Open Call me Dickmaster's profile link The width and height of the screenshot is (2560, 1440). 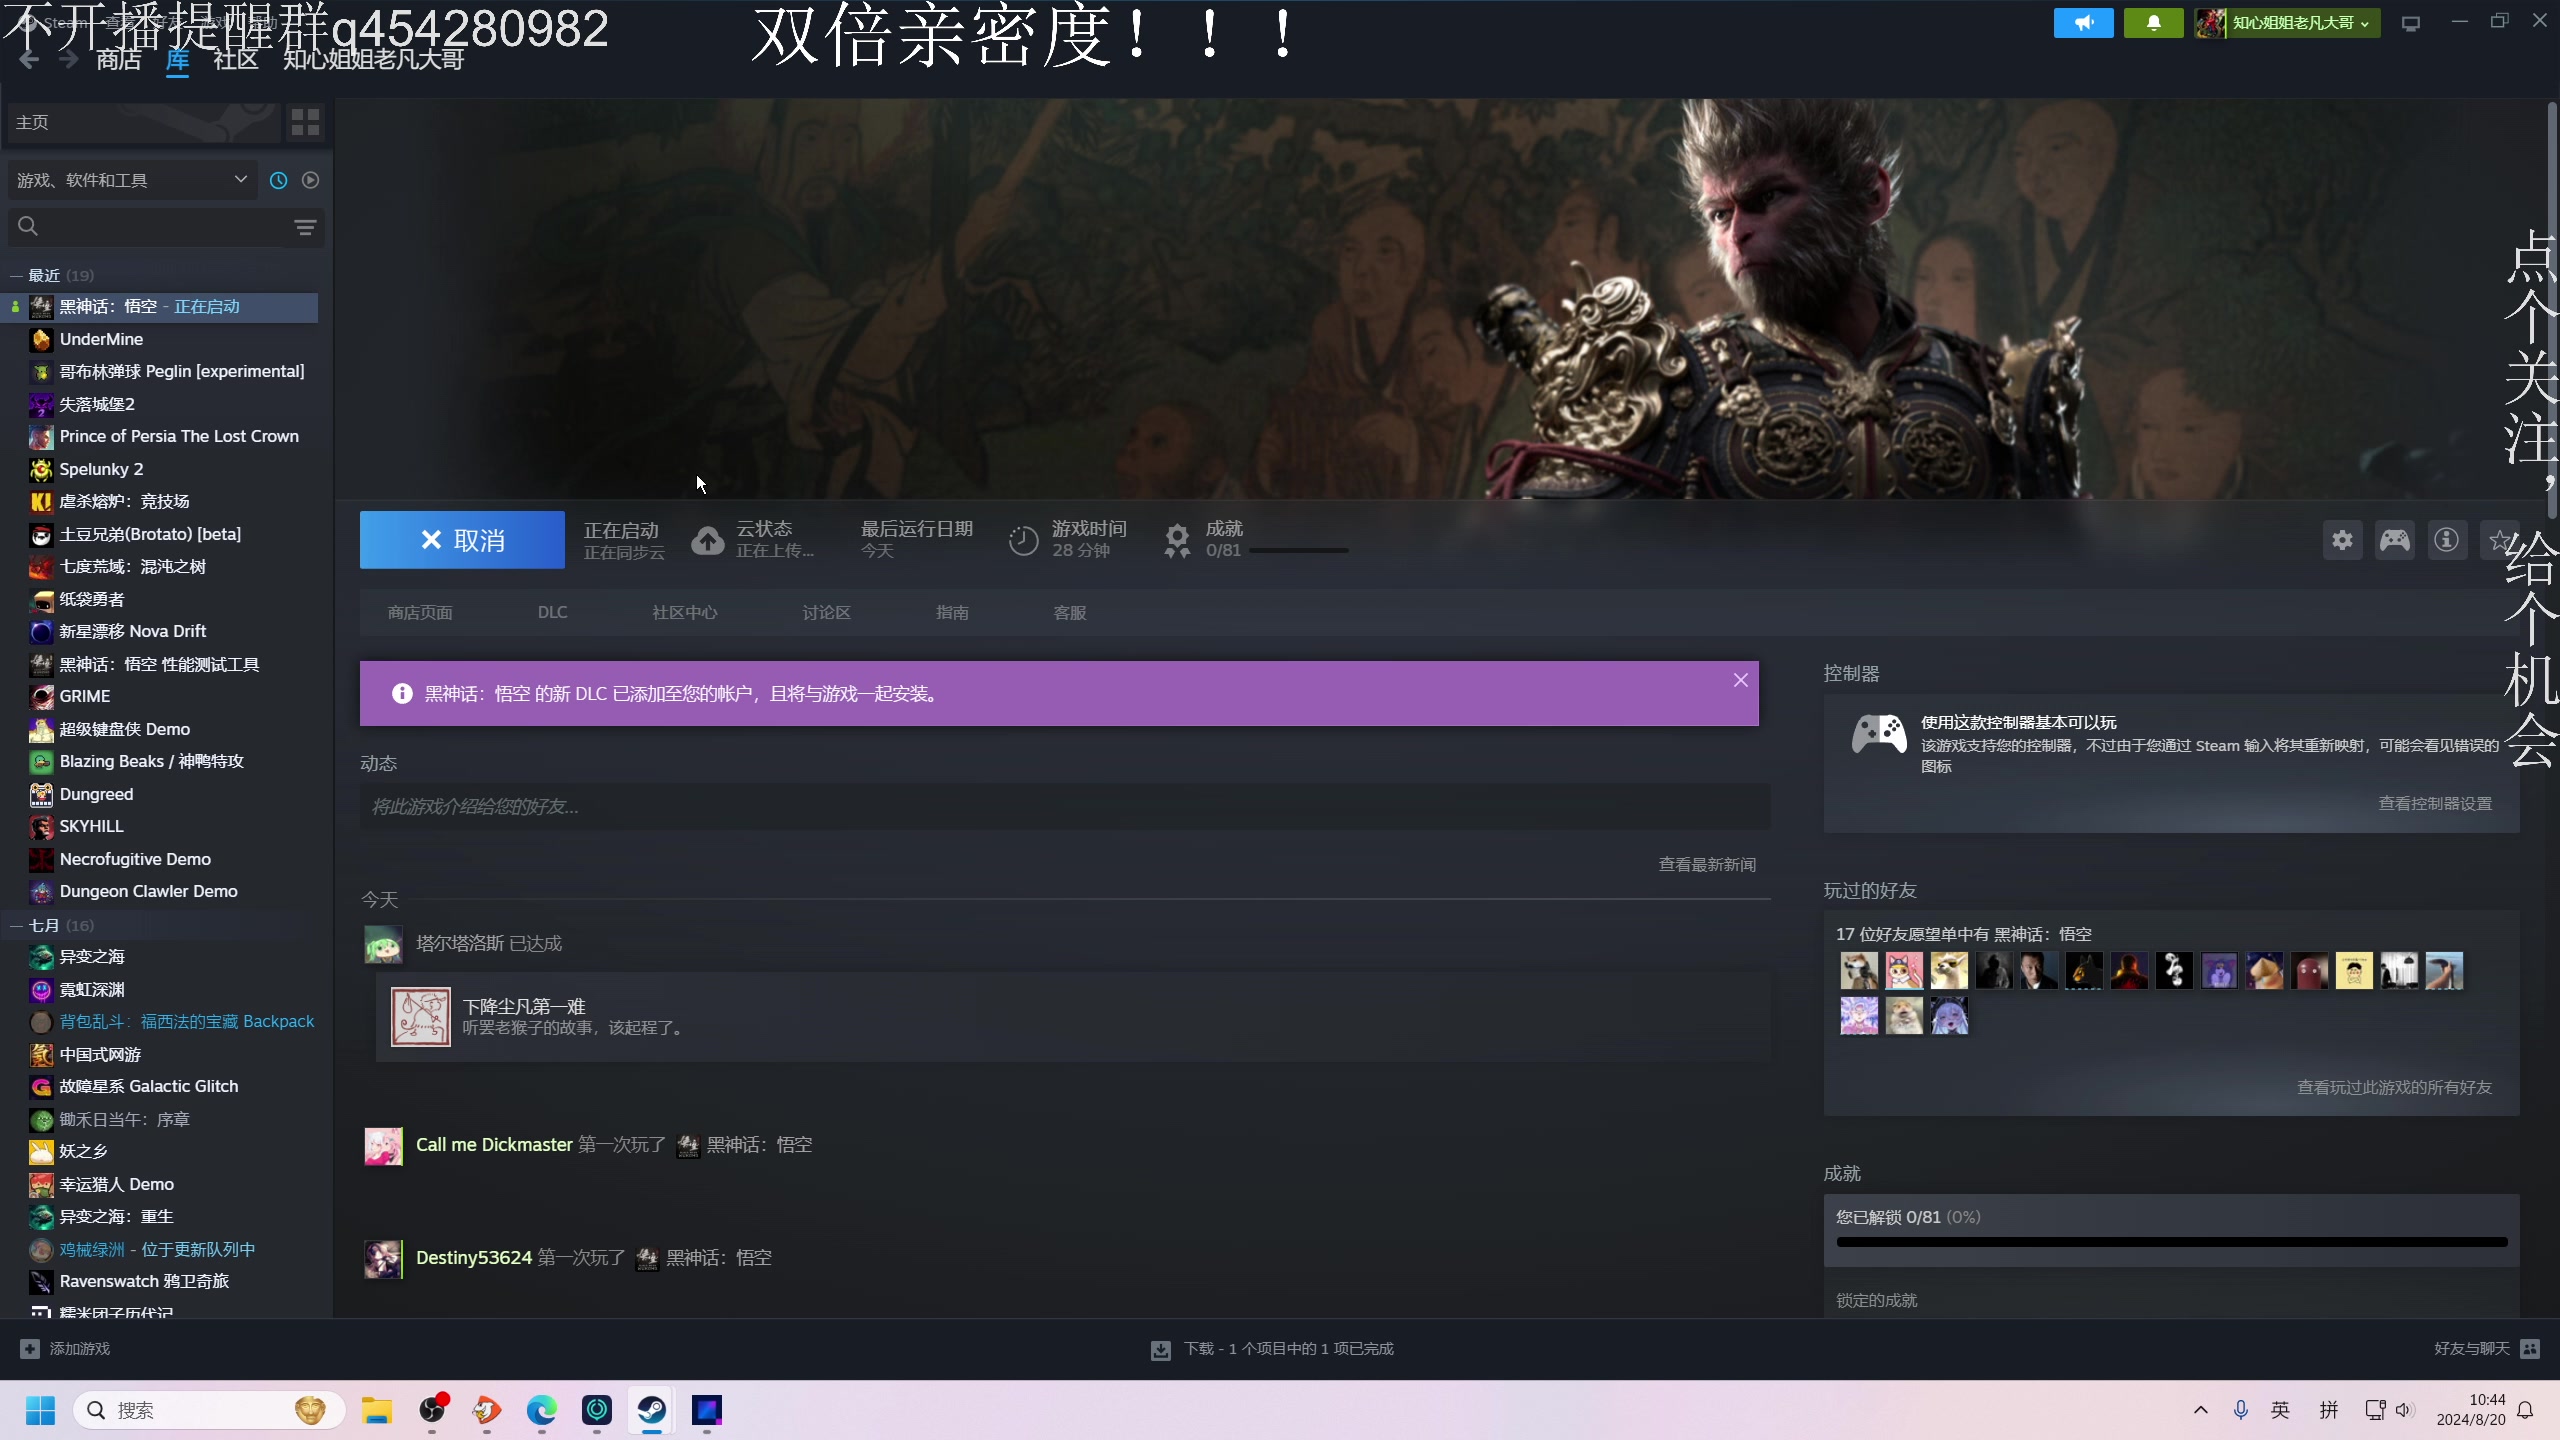494,1145
